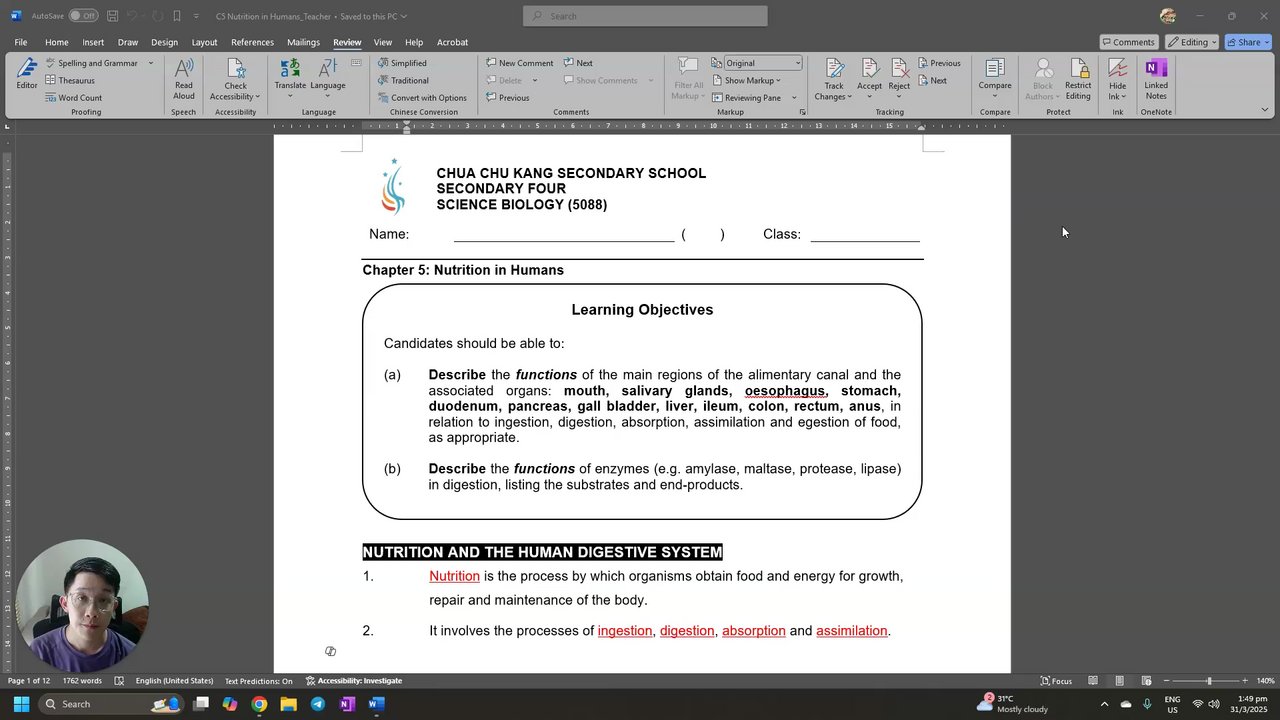Click Accessibility: Investigate in status bar
The width and height of the screenshot is (1280, 720).
[x=354, y=681]
